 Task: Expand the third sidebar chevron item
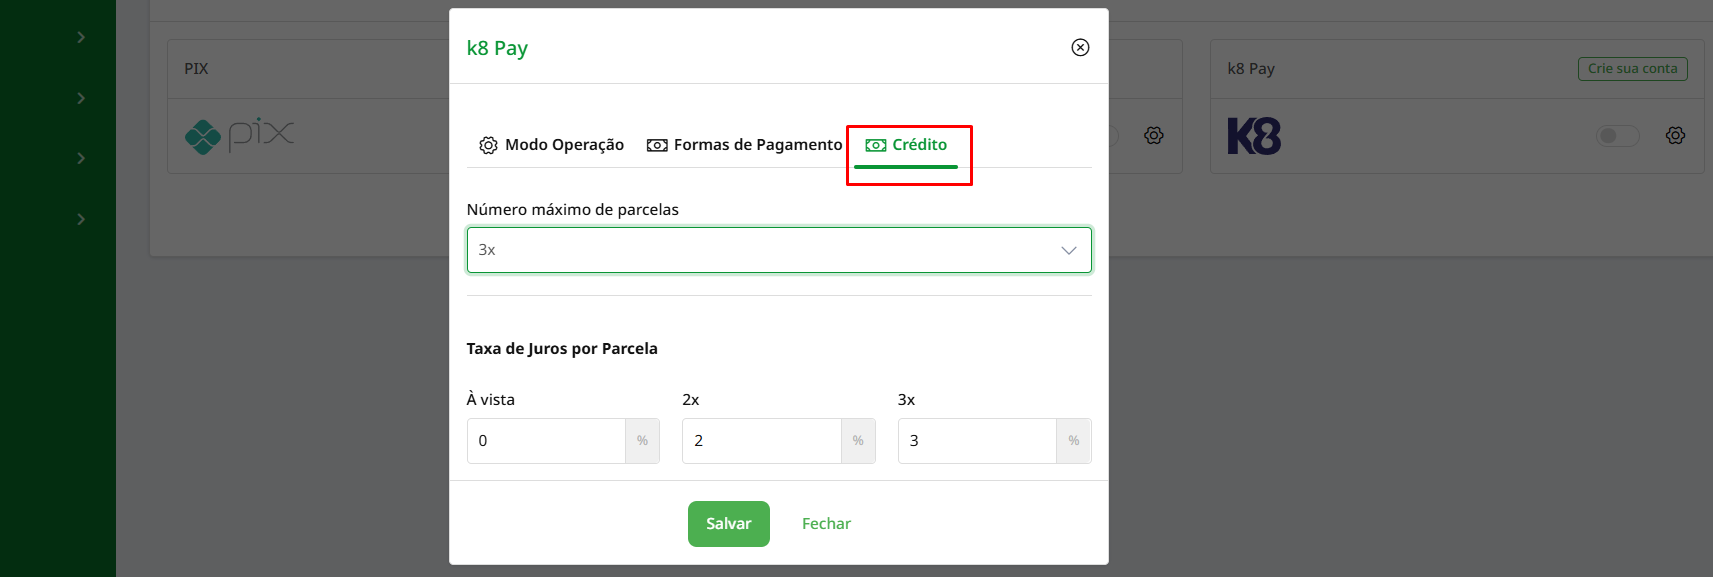click(81, 158)
